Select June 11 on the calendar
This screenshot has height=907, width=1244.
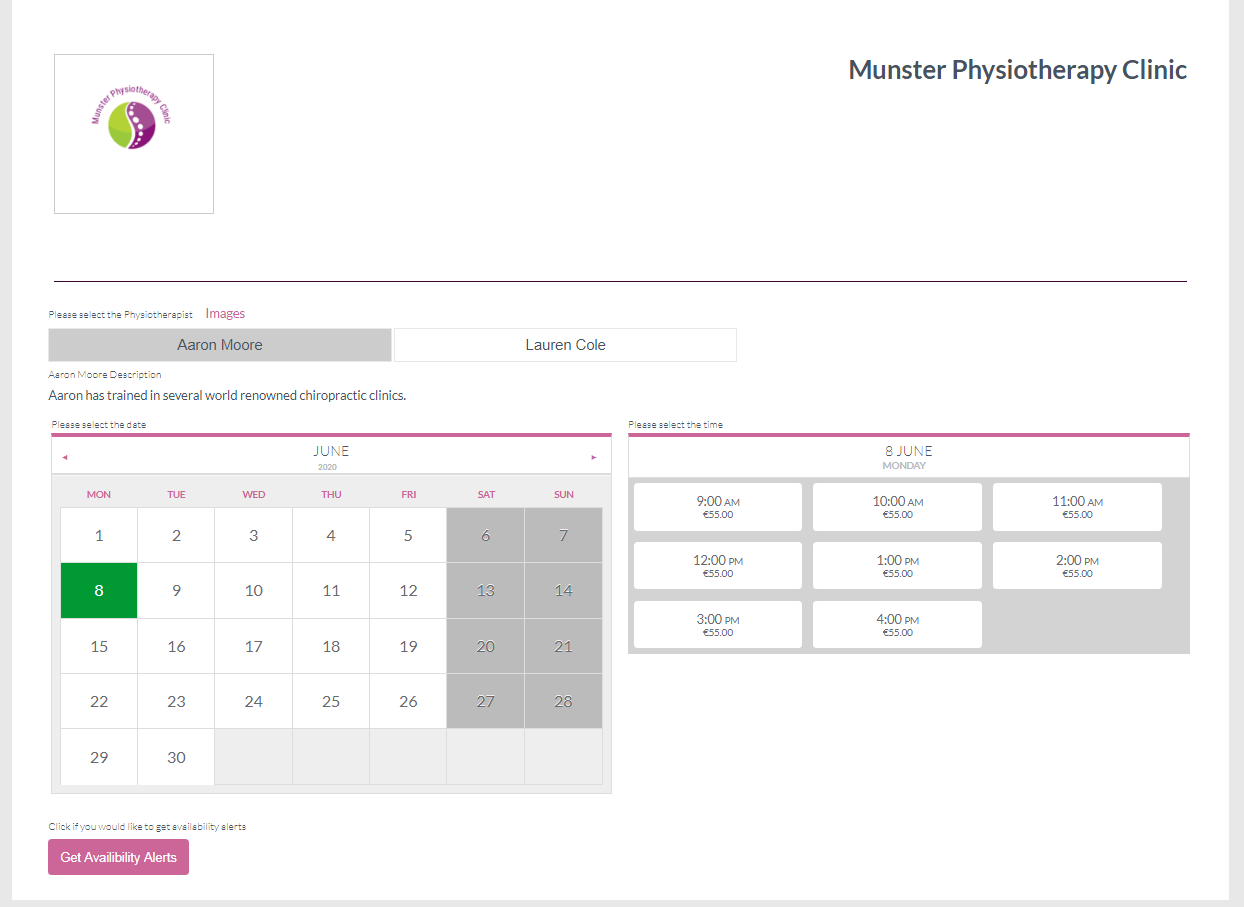point(331,590)
